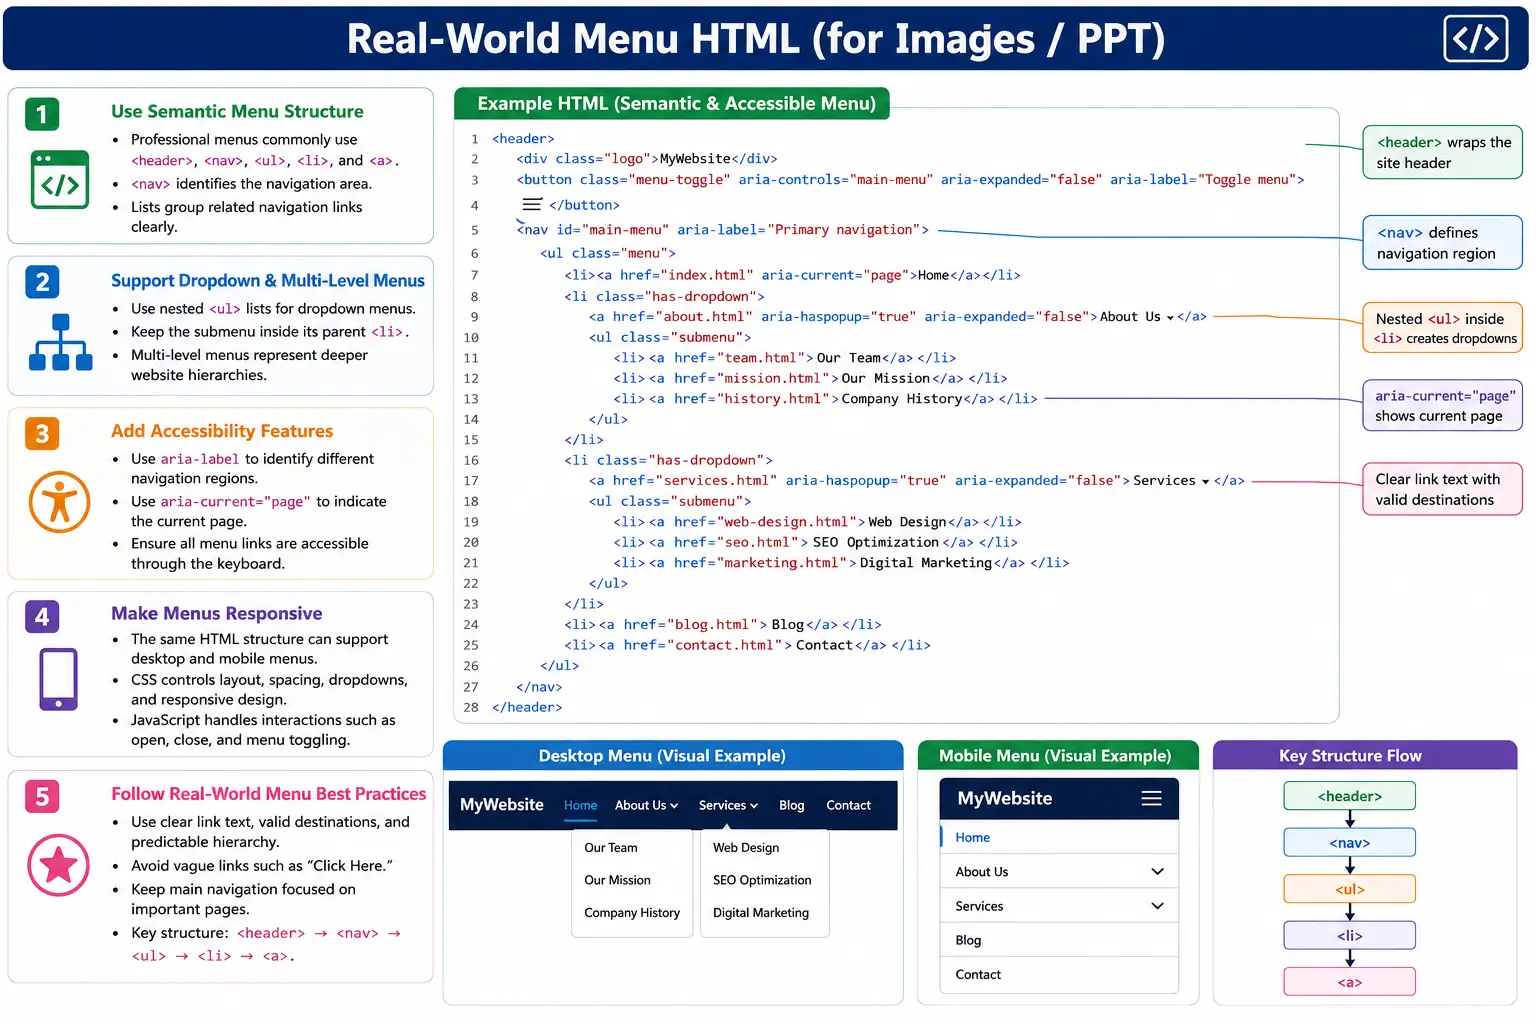Click the blue hierarchy tree icon
1536x1024 pixels.
click(x=60, y=342)
